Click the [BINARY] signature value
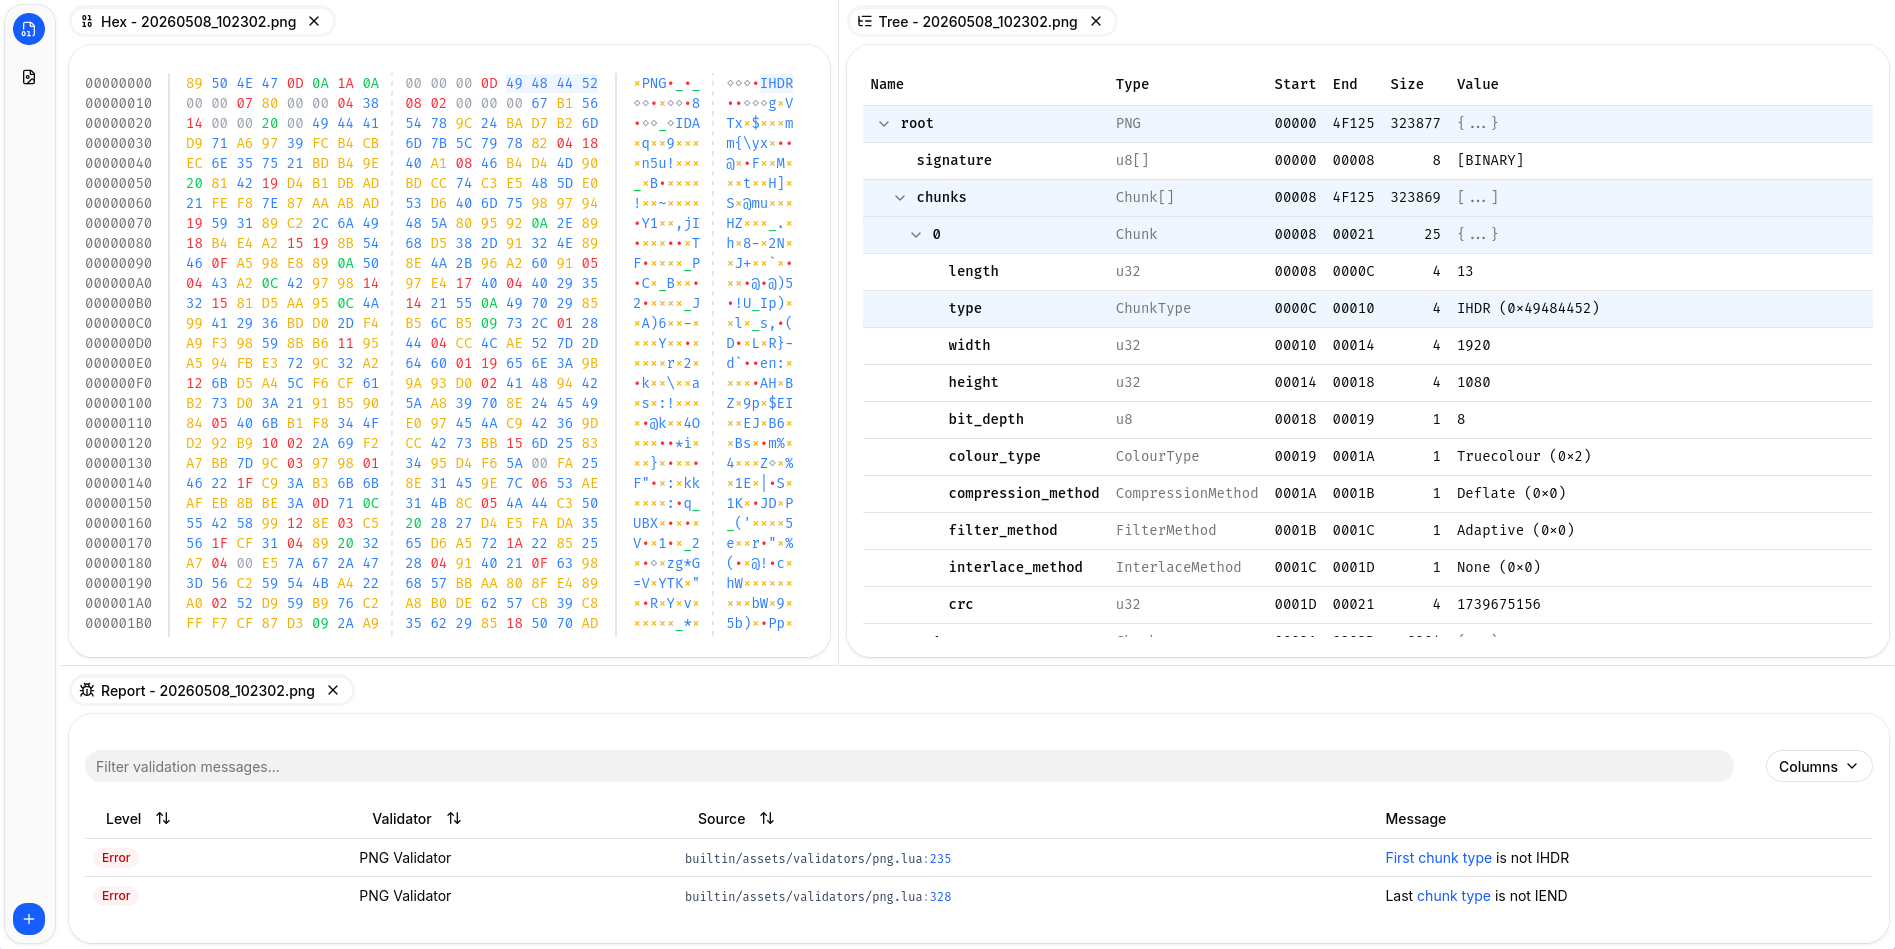1895x949 pixels. point(1490,160)
